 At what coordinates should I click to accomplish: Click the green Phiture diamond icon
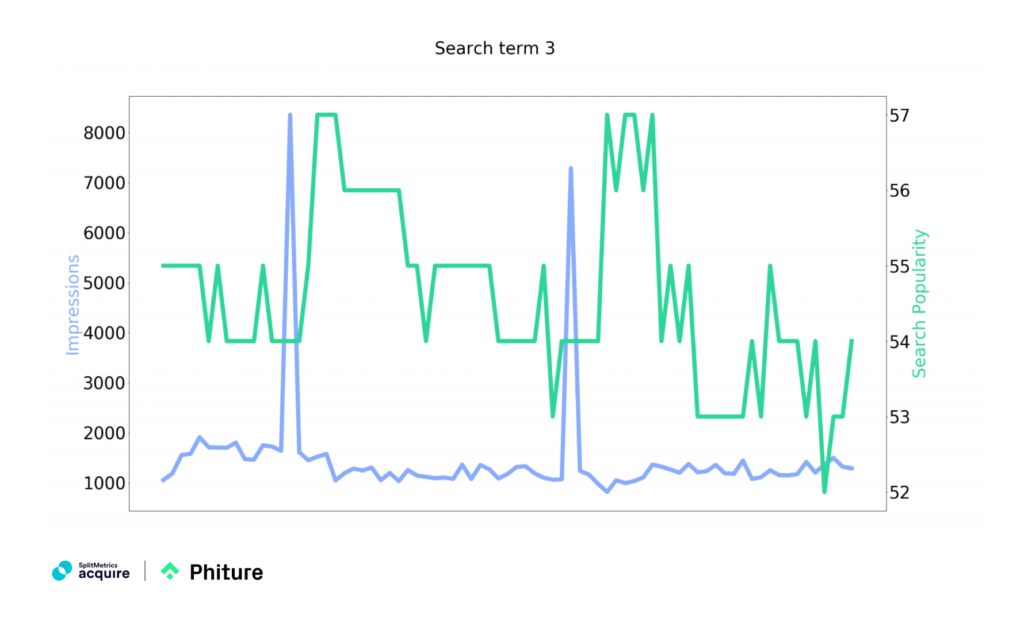point(170,570)
